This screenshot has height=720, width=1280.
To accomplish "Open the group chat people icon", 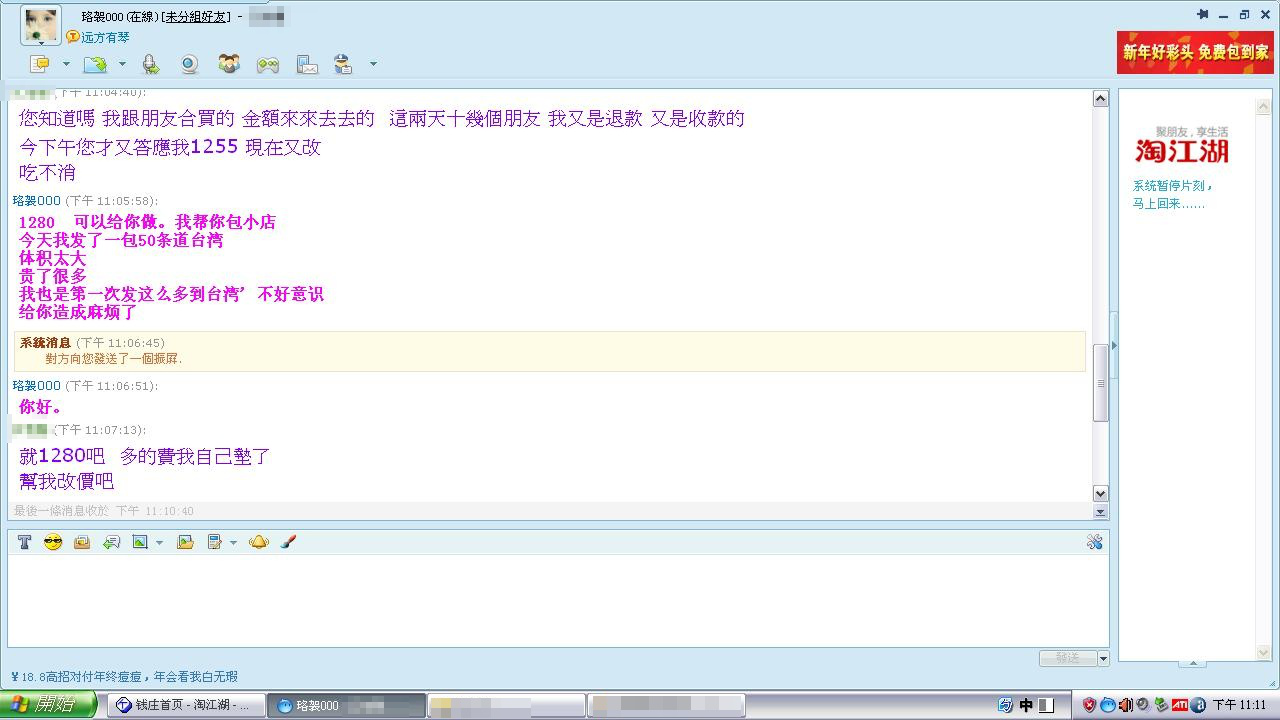I will point(229,64).
